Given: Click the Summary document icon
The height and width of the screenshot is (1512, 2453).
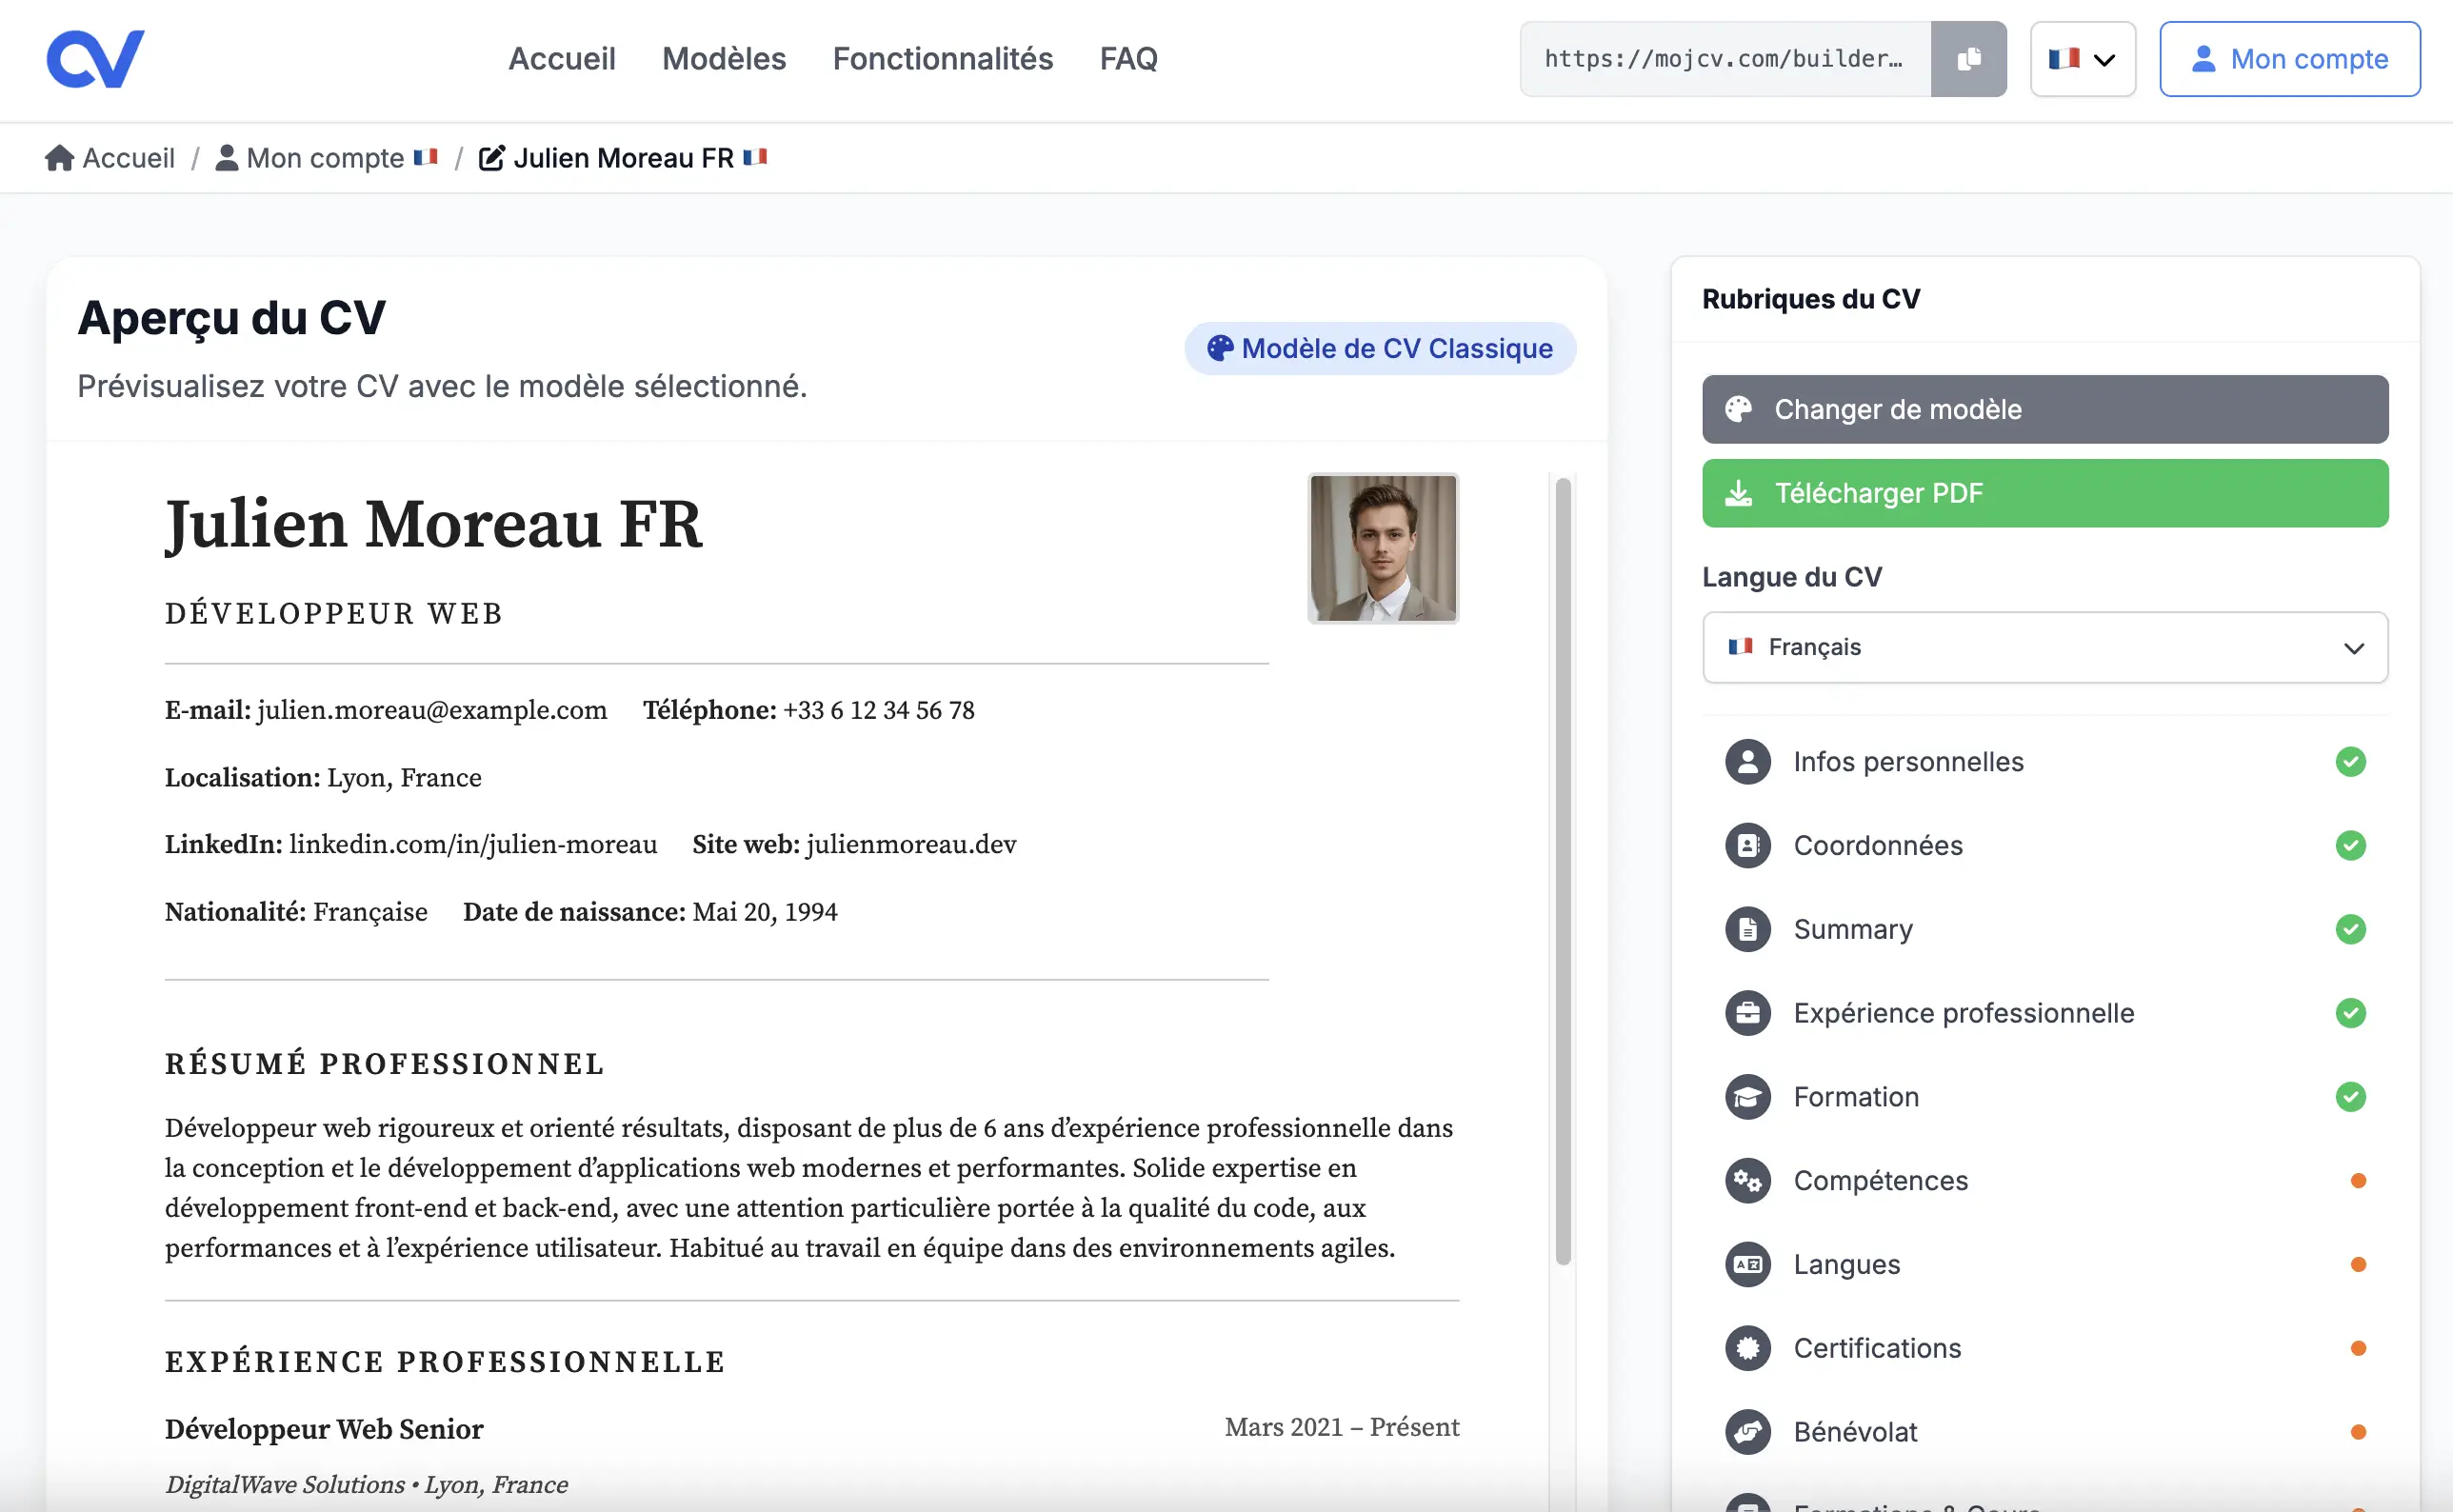Looking at the screenshot, I should (1746, 929).
